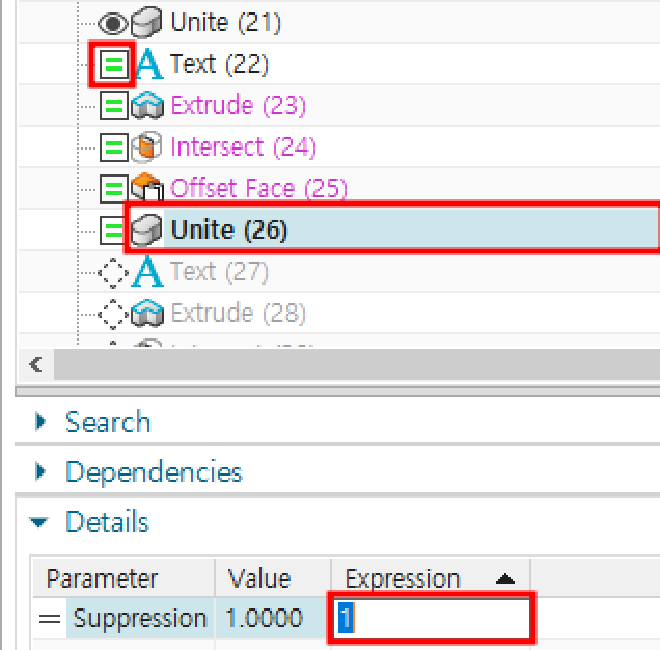
Task: Click the Text (27) letter A icon
Action: [147, 272]
